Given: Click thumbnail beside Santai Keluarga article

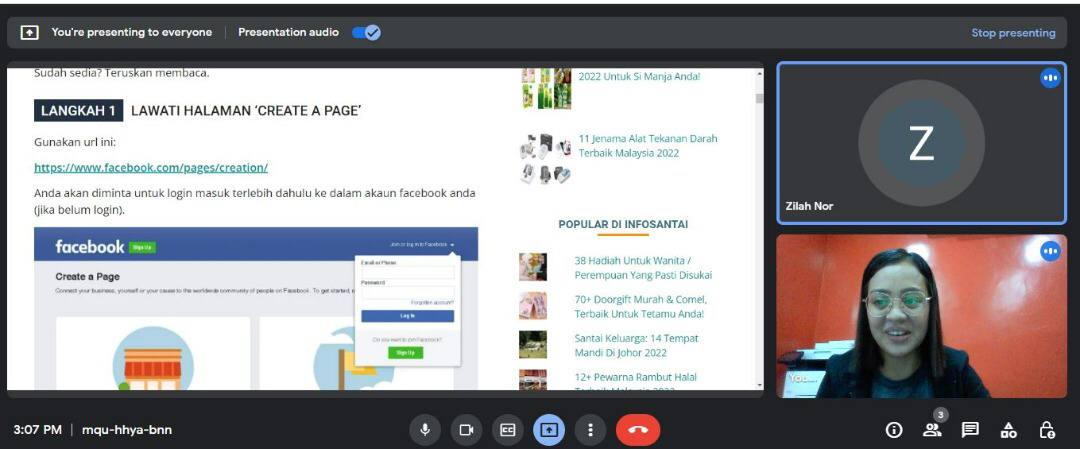Looking at the screenshot, I should [533, 345].
